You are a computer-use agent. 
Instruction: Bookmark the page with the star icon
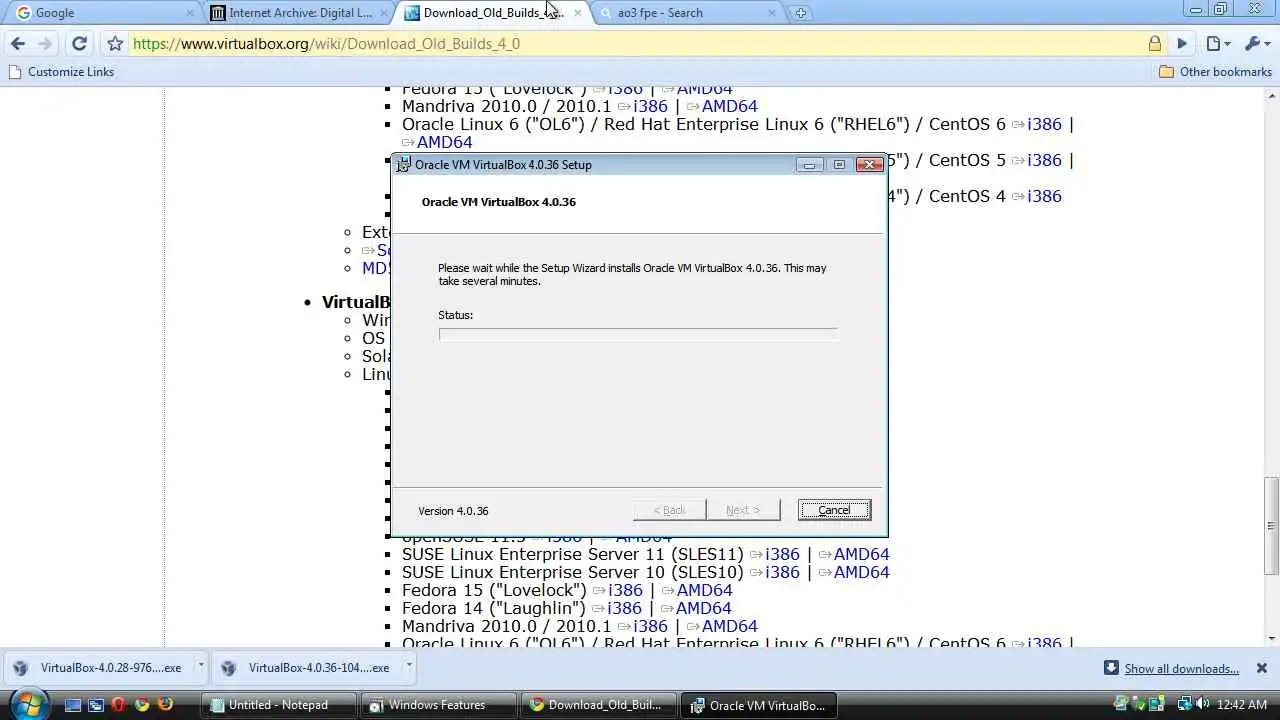pyautogui.click(x=115, y=43)
